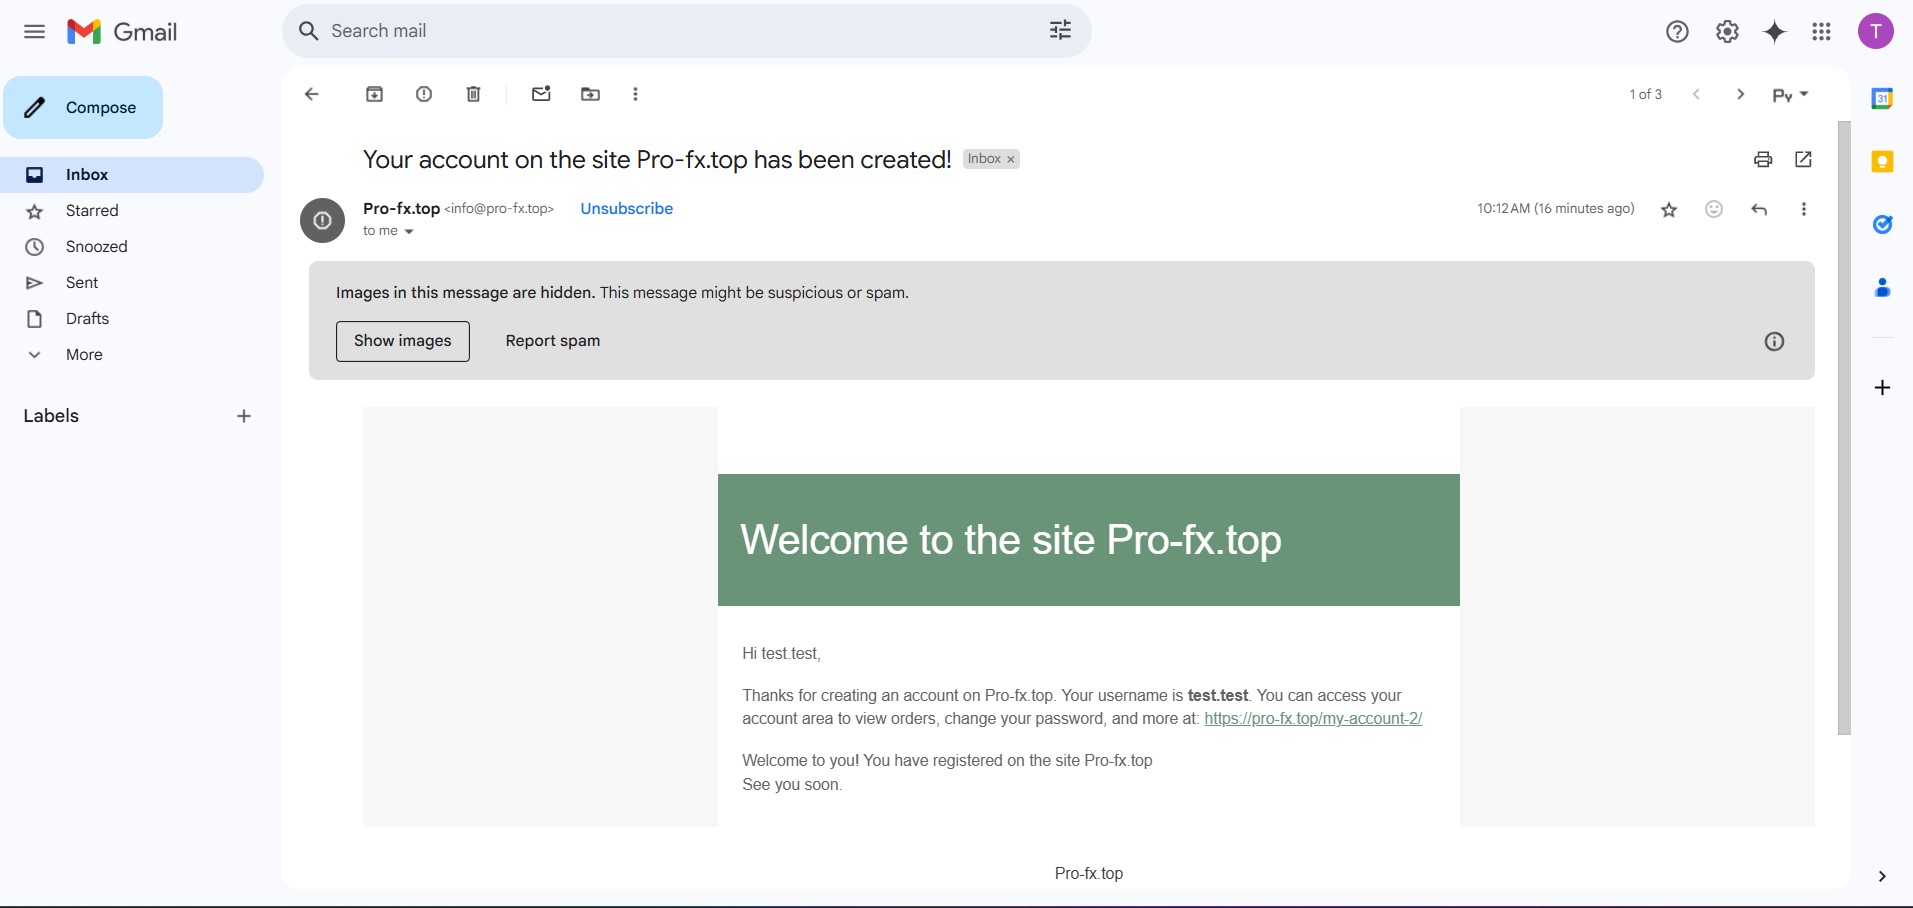
Task: Open the main menu hamburger icon
Action: click(x=34, y=31)
